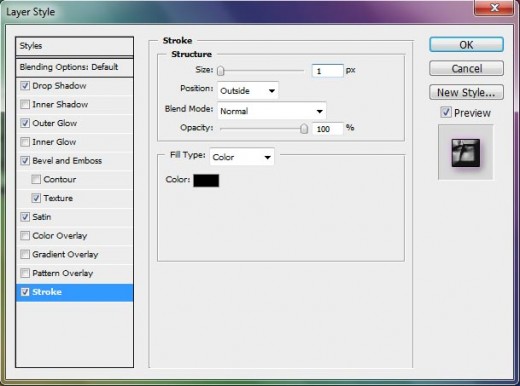Click the New Style... button
The width and height of the screenshot is (520, 386).
(466, 92)
